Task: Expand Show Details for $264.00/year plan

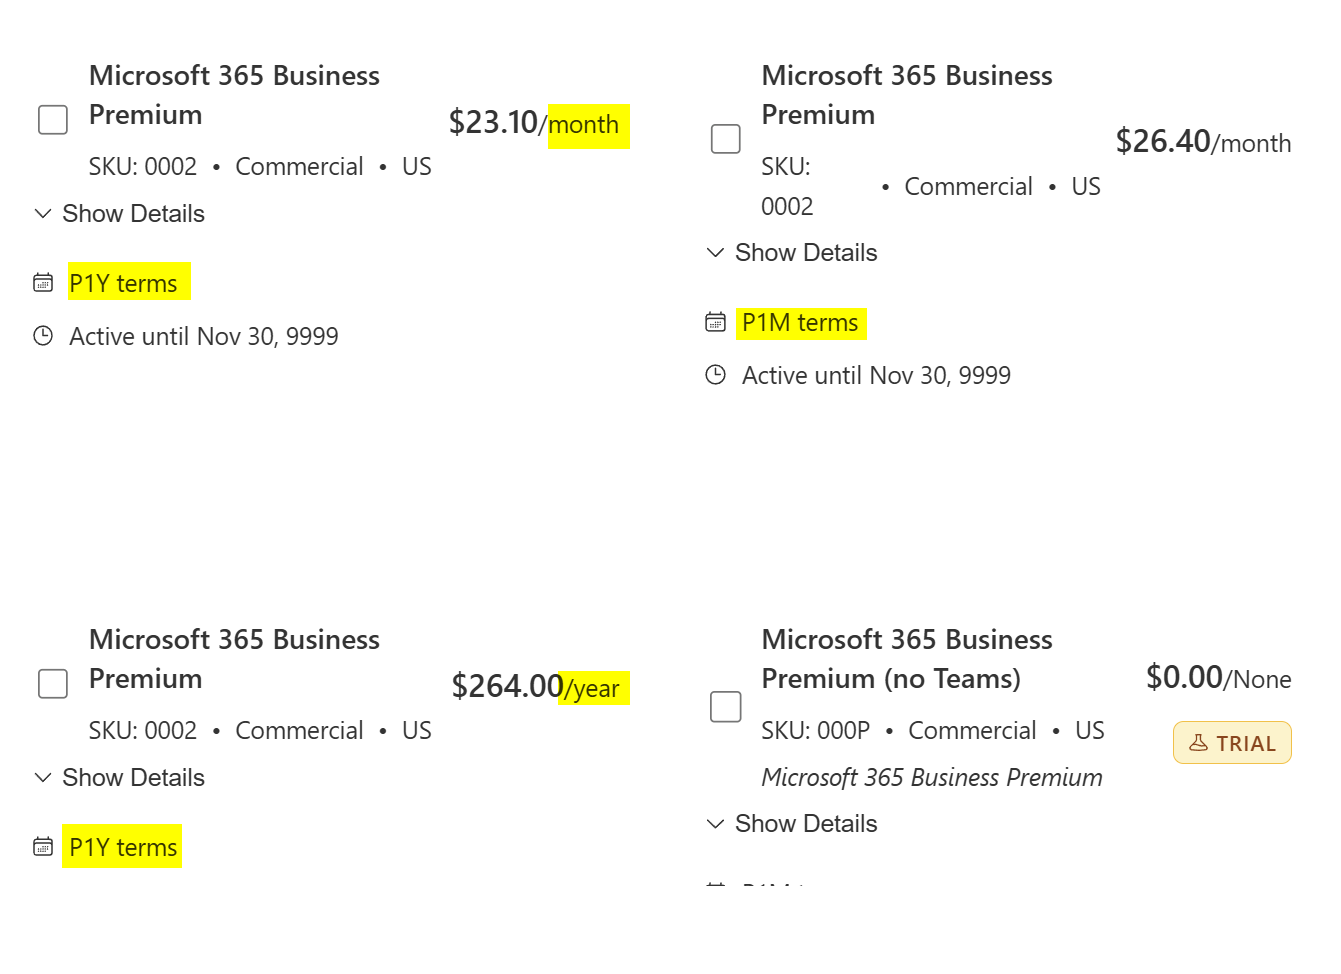Action: click(119, 778)
